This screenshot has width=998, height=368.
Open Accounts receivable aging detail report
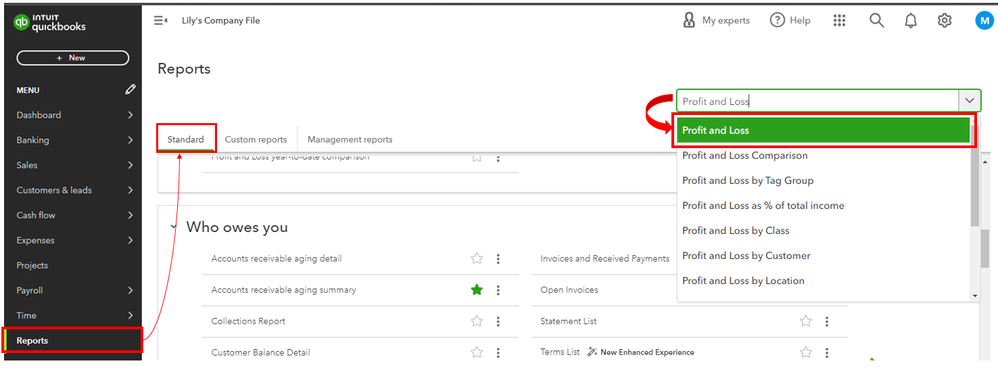(276, 258)
